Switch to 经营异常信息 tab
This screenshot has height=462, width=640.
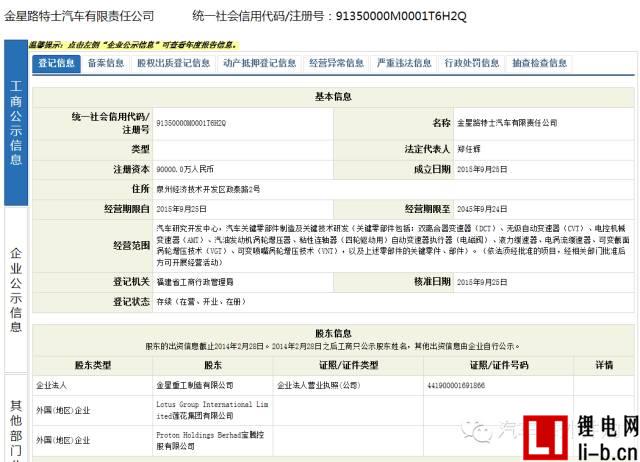(336, 63)
